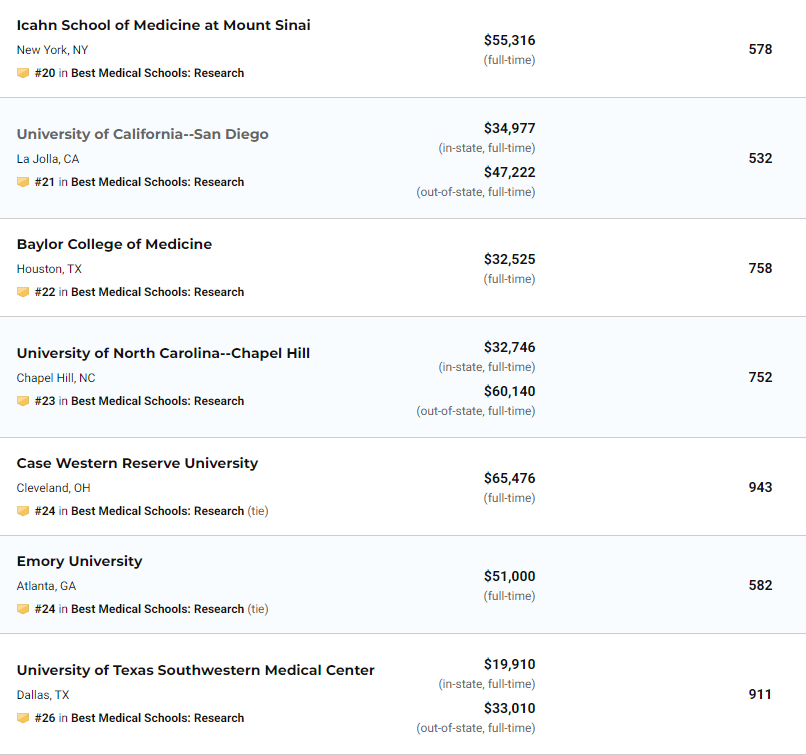Open Emory University link
Screen dimensions: 806x755
[x=79, y=561]
